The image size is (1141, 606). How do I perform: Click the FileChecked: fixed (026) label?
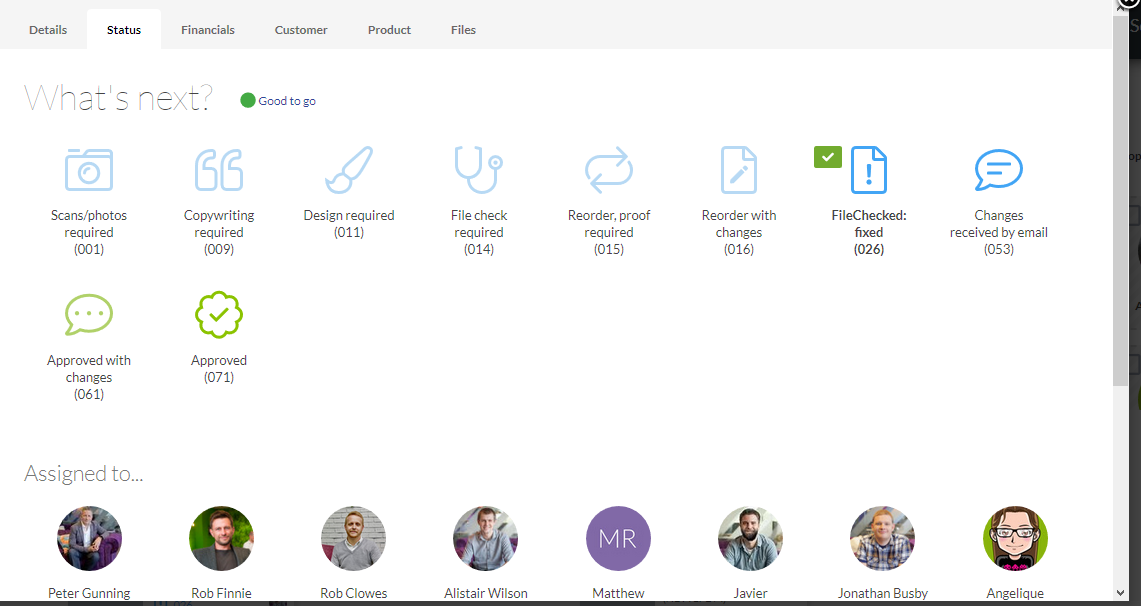(869, 232)
